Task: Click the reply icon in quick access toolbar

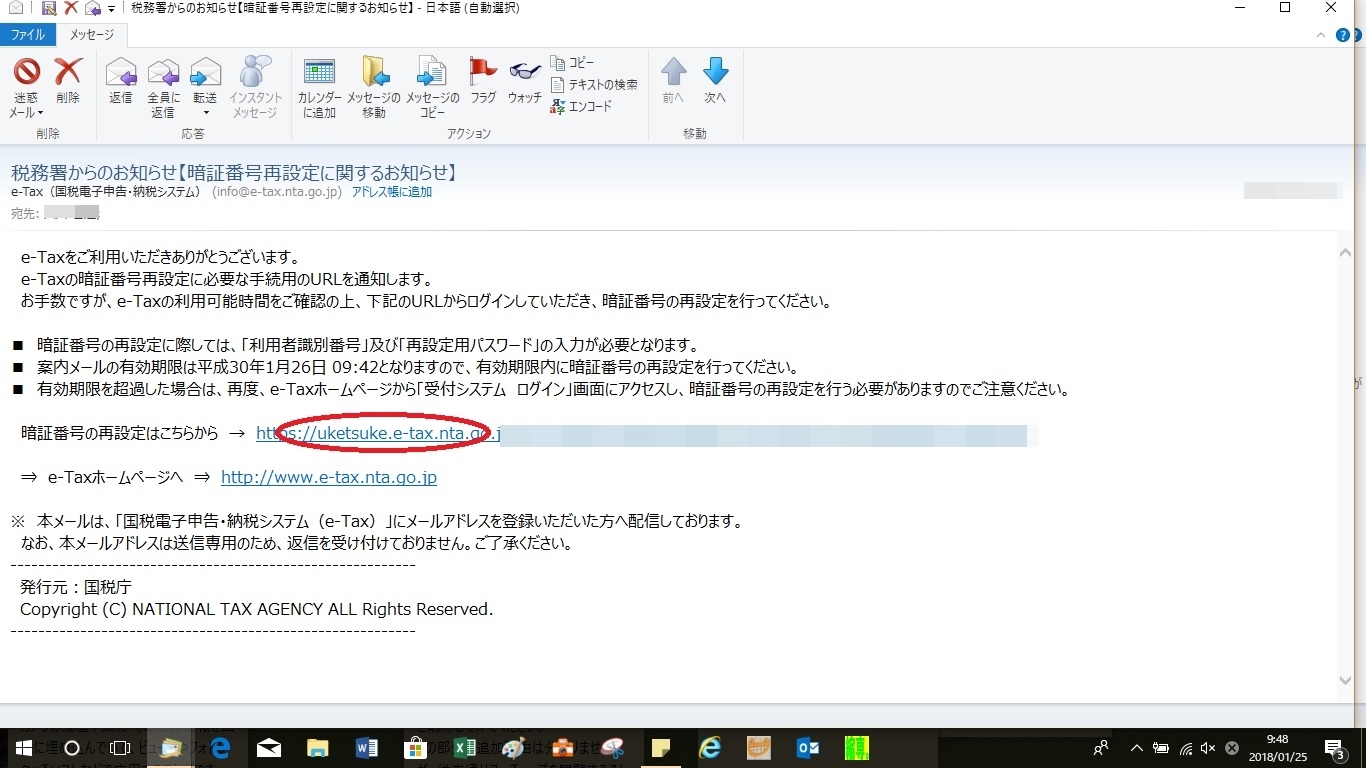Action: point(92,8)
